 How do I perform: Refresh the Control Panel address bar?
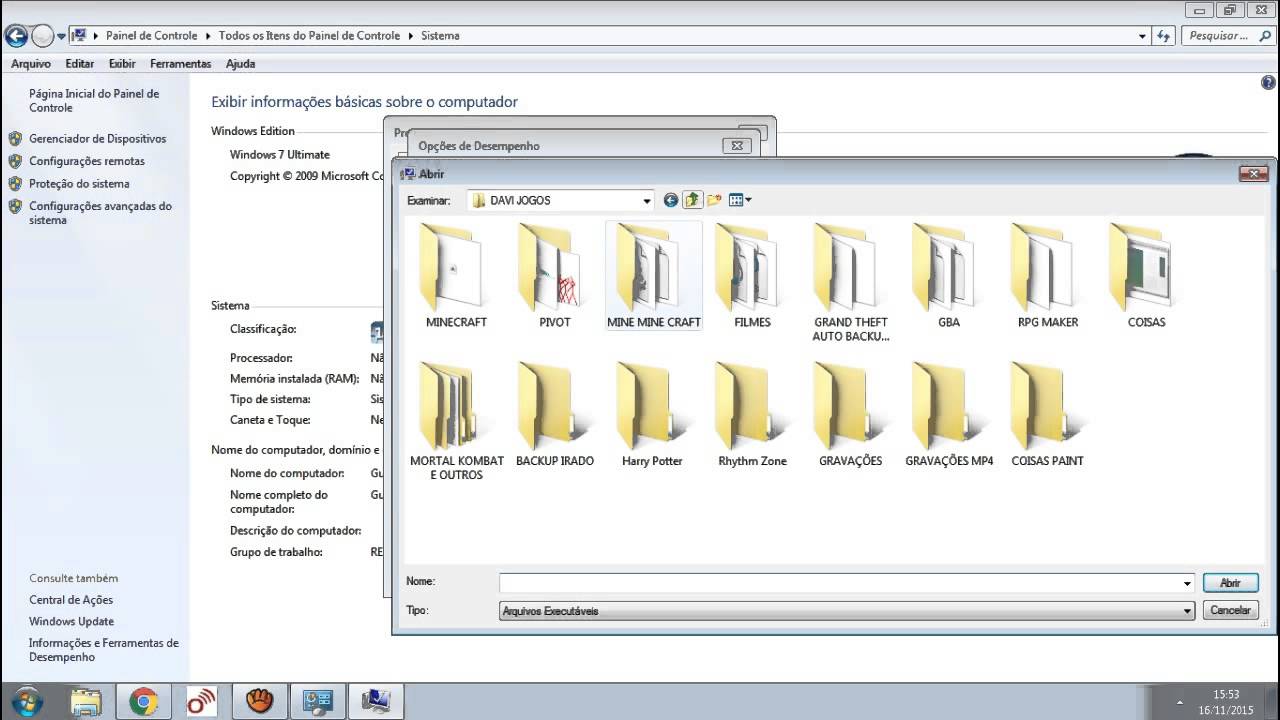1163,36
